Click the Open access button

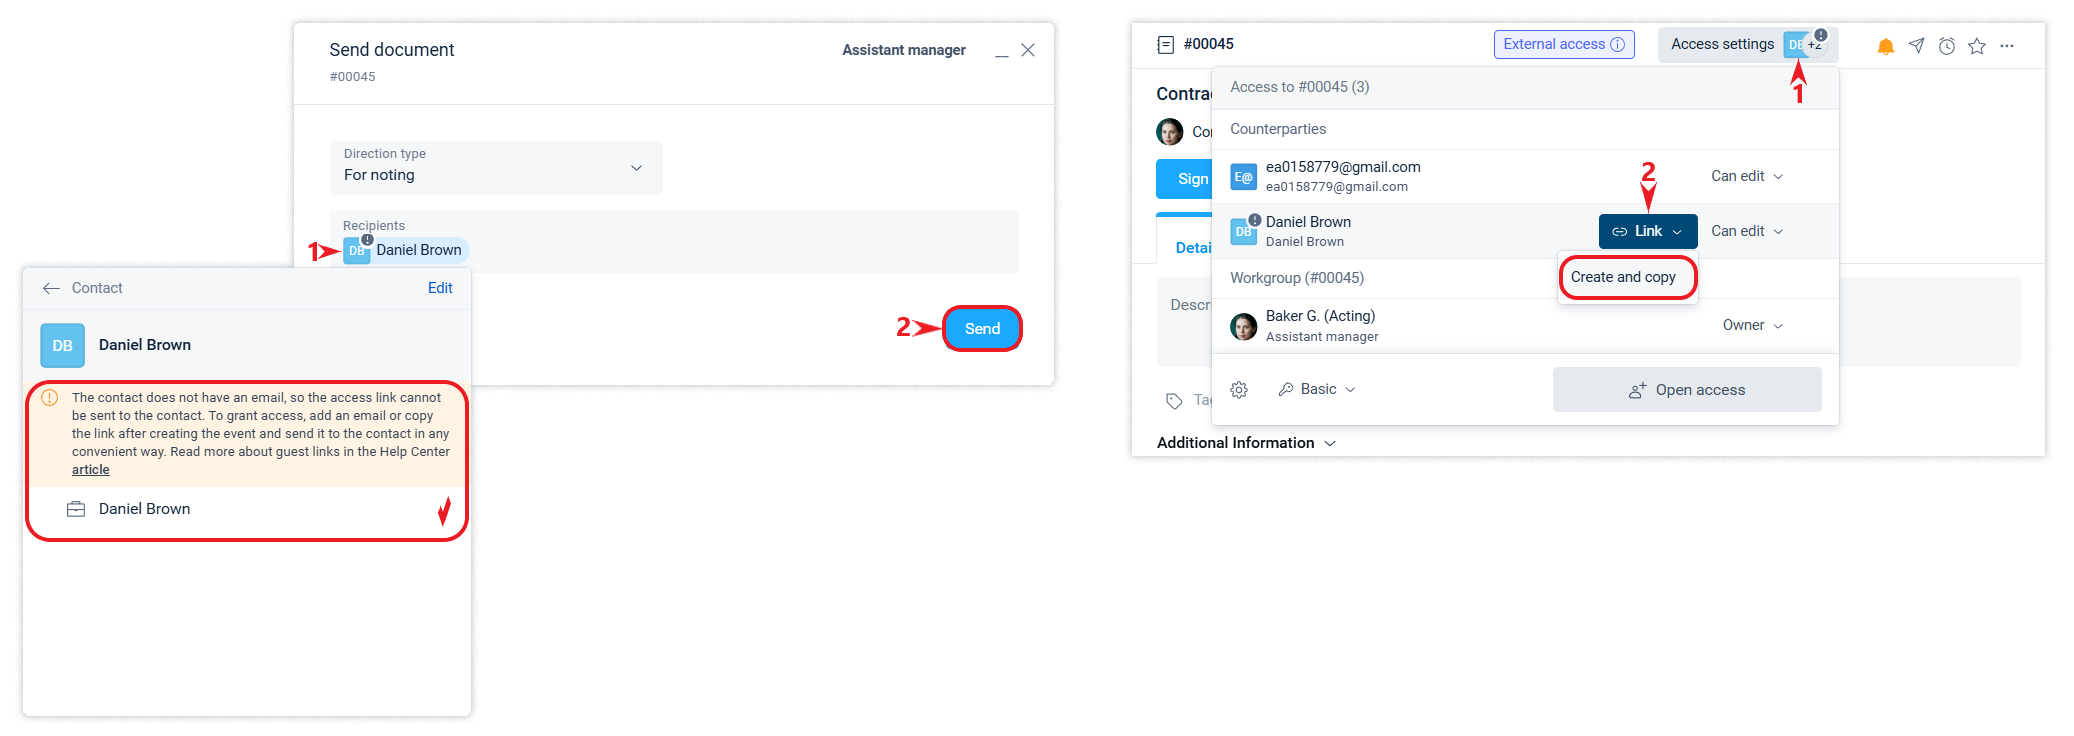point(1687,390)
